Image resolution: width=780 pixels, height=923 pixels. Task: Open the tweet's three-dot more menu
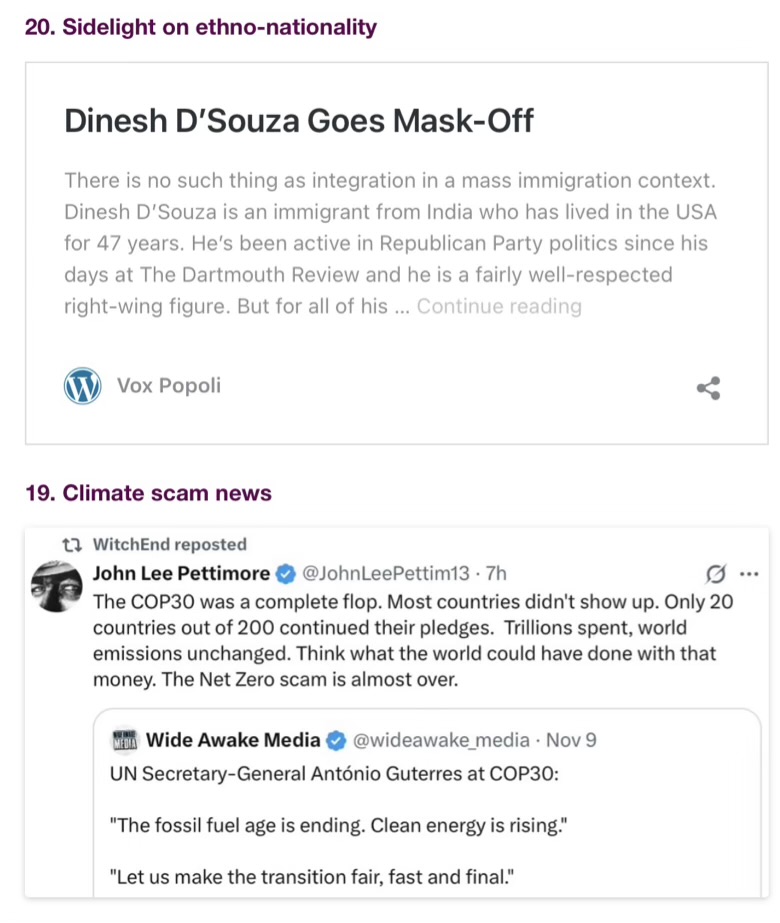[749, 574]
